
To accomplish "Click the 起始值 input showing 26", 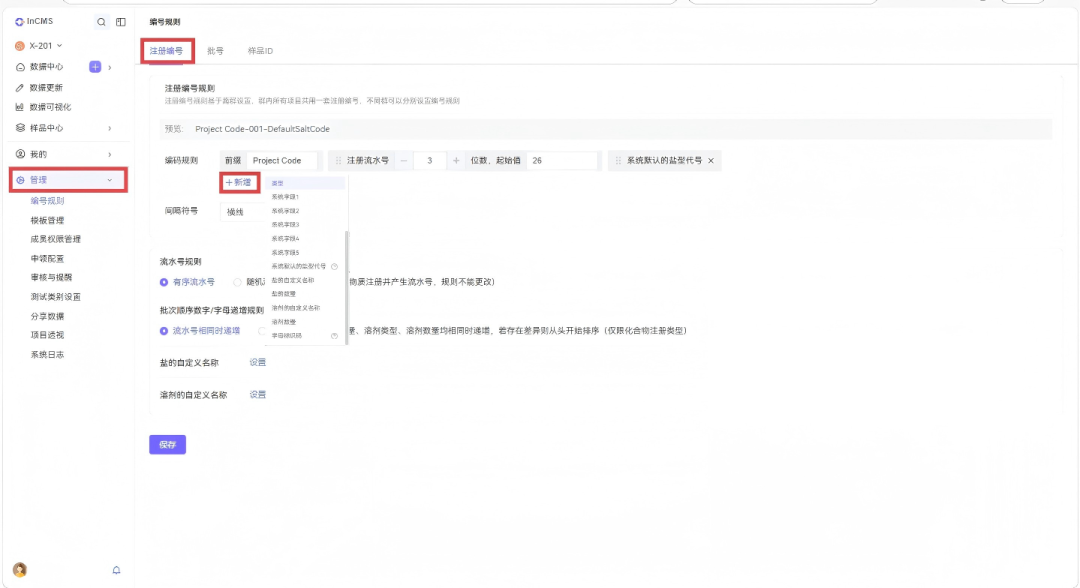I will [x=561, y=160].
